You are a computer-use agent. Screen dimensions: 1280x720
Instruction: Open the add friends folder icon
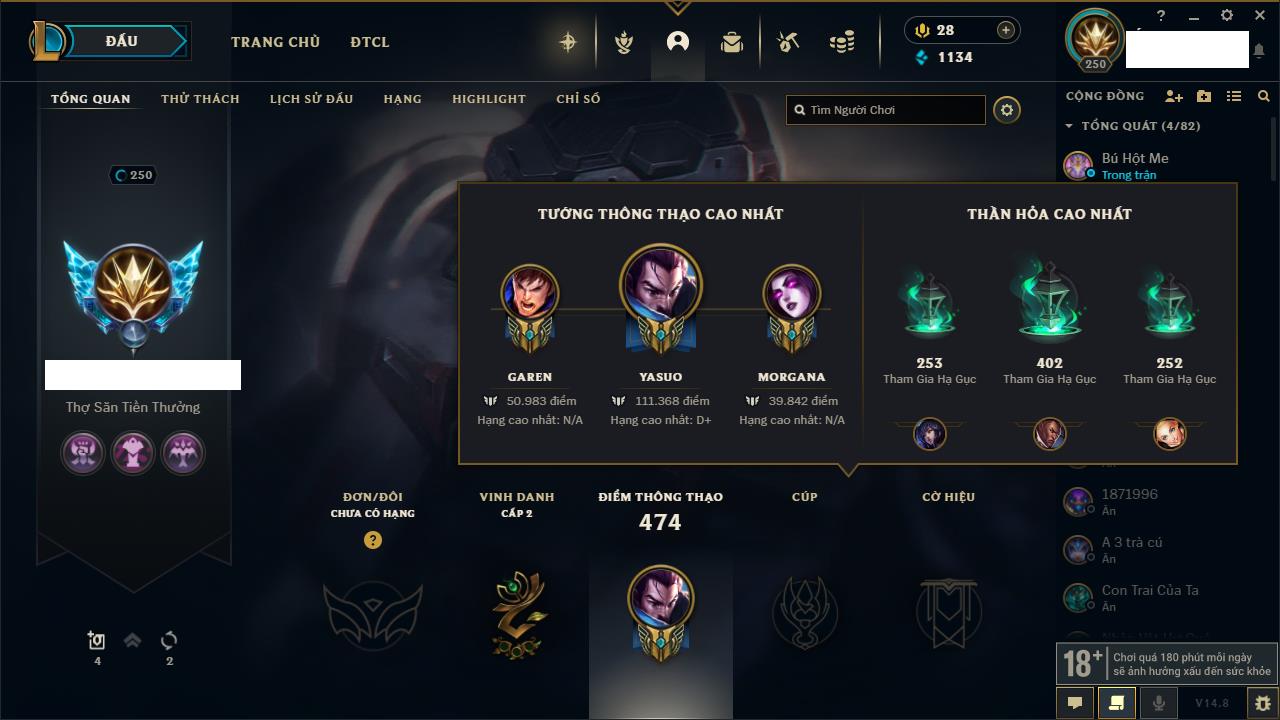(1204, 96)
